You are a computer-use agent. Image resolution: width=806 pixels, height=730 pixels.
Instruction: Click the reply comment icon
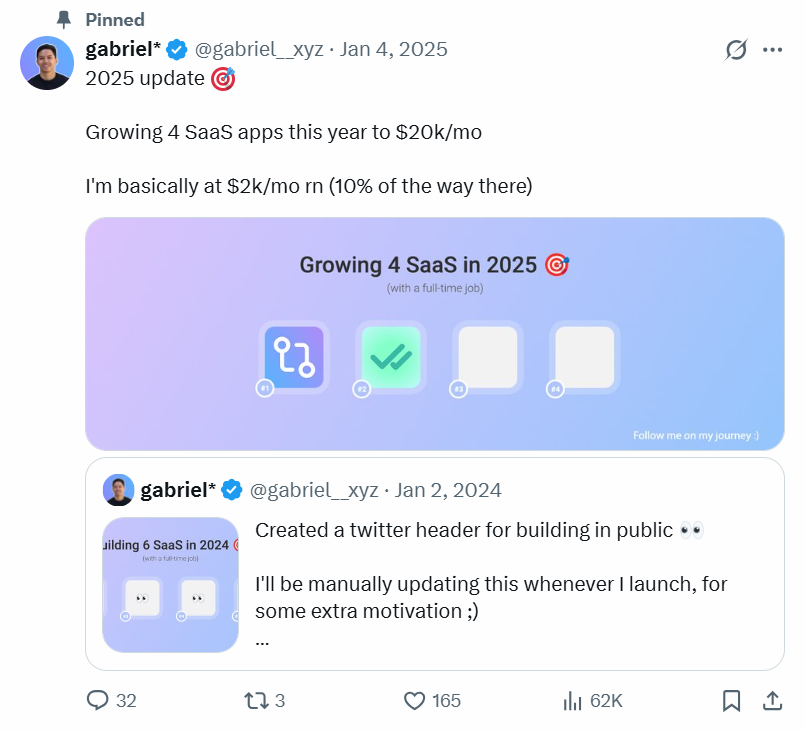tap(98, 701)
